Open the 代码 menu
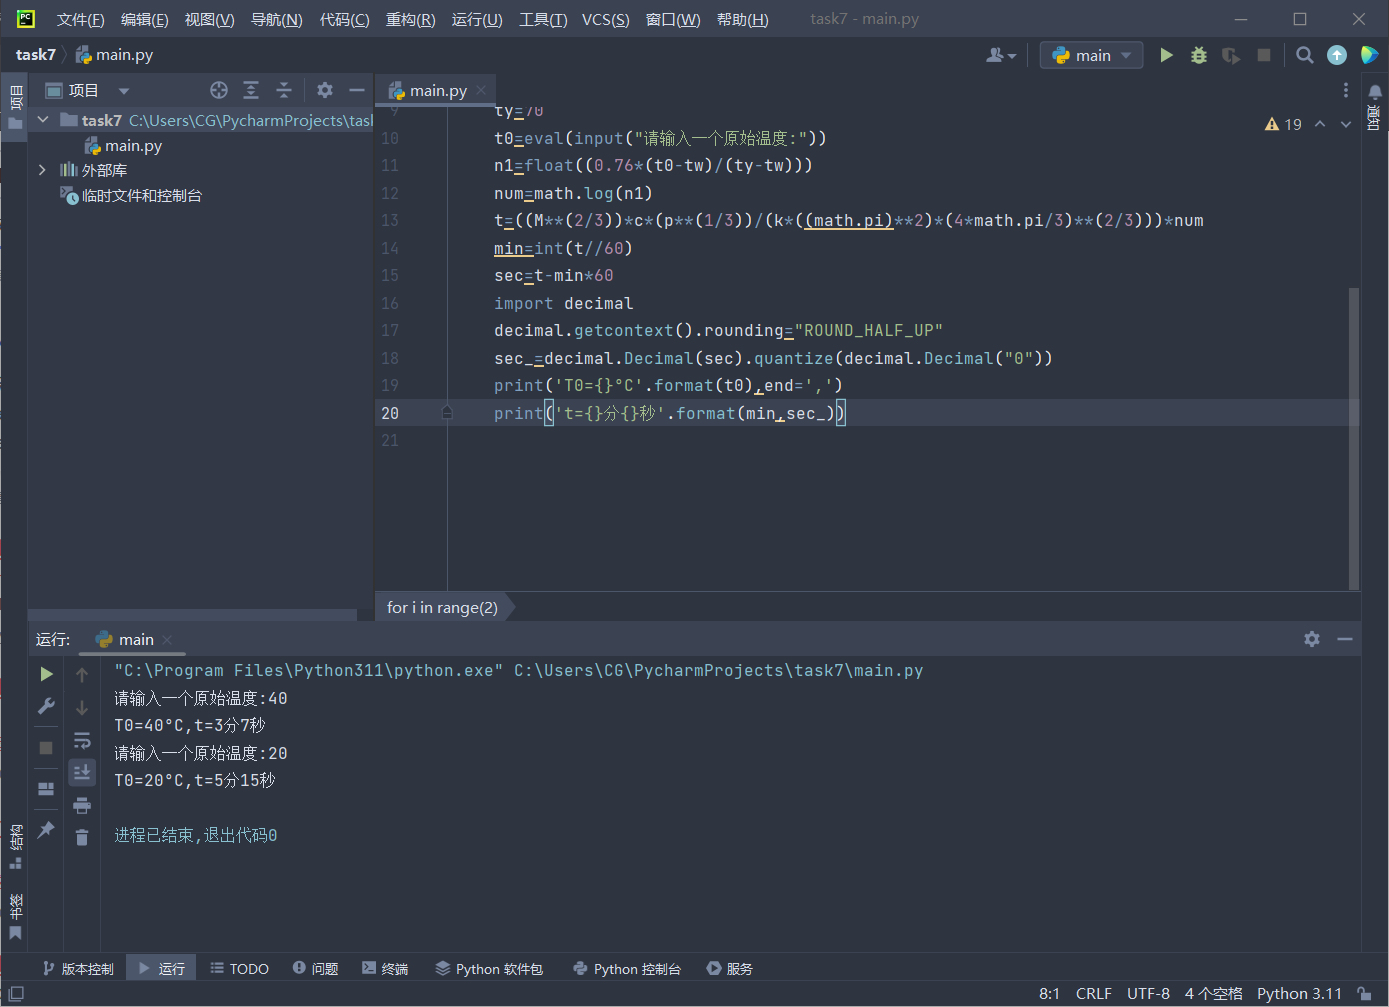 click(x=344, y=19)
